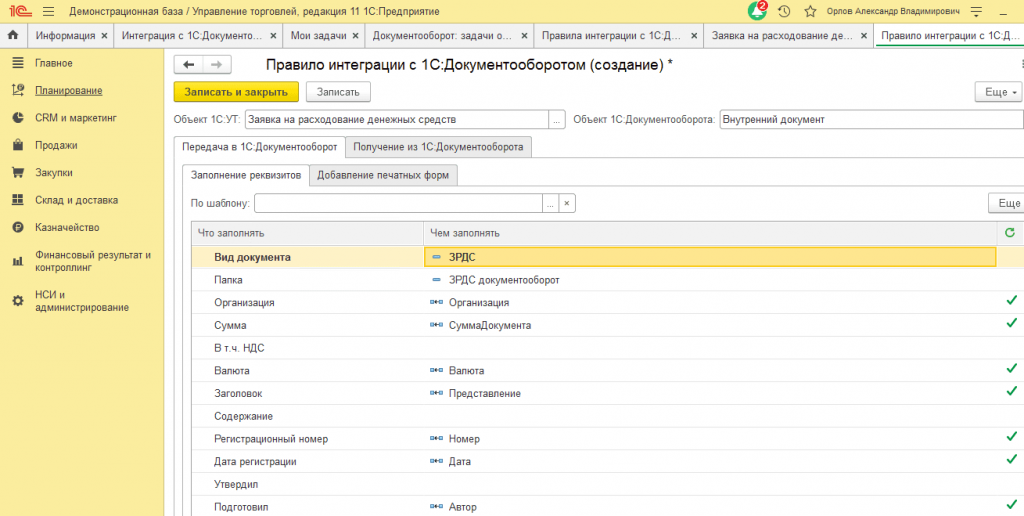Select Получение из 1С:Документооборота tab
The height and width of the screenshot is (516, 1024).
438,147
